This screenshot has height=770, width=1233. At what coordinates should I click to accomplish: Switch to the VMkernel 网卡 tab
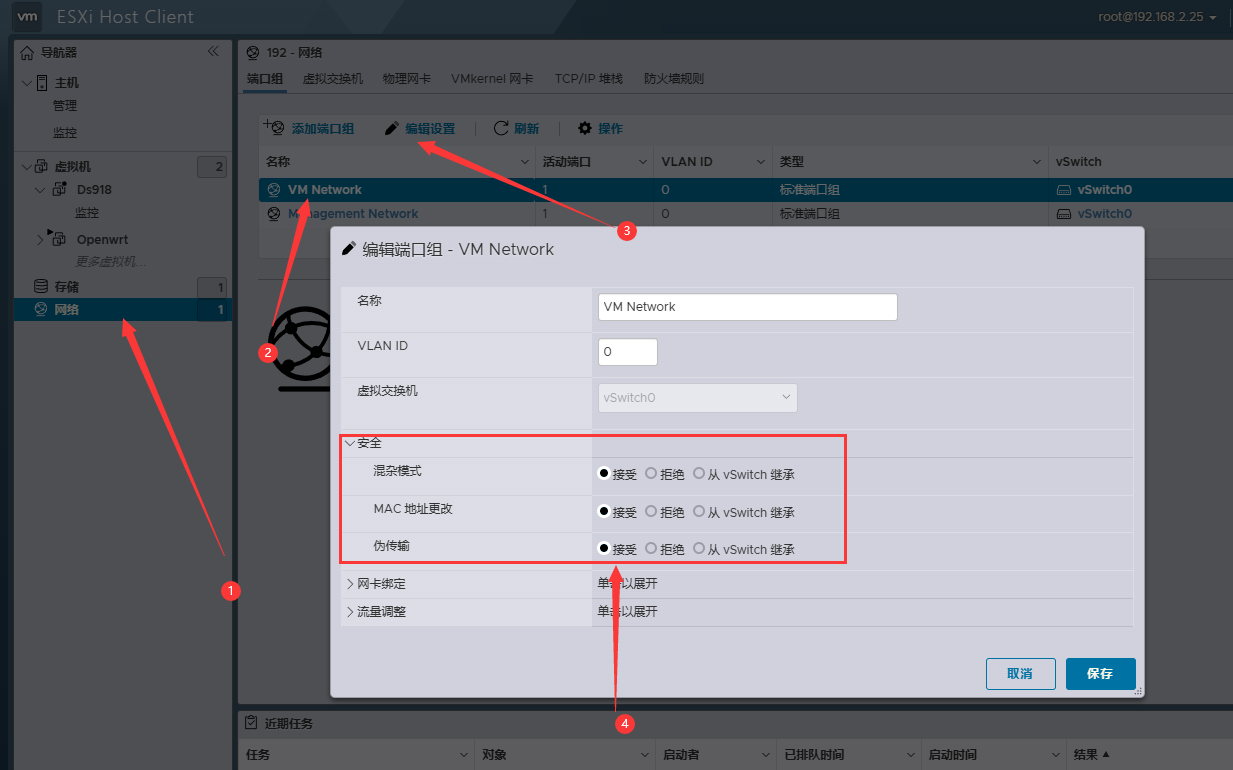(x=492, y=78)
